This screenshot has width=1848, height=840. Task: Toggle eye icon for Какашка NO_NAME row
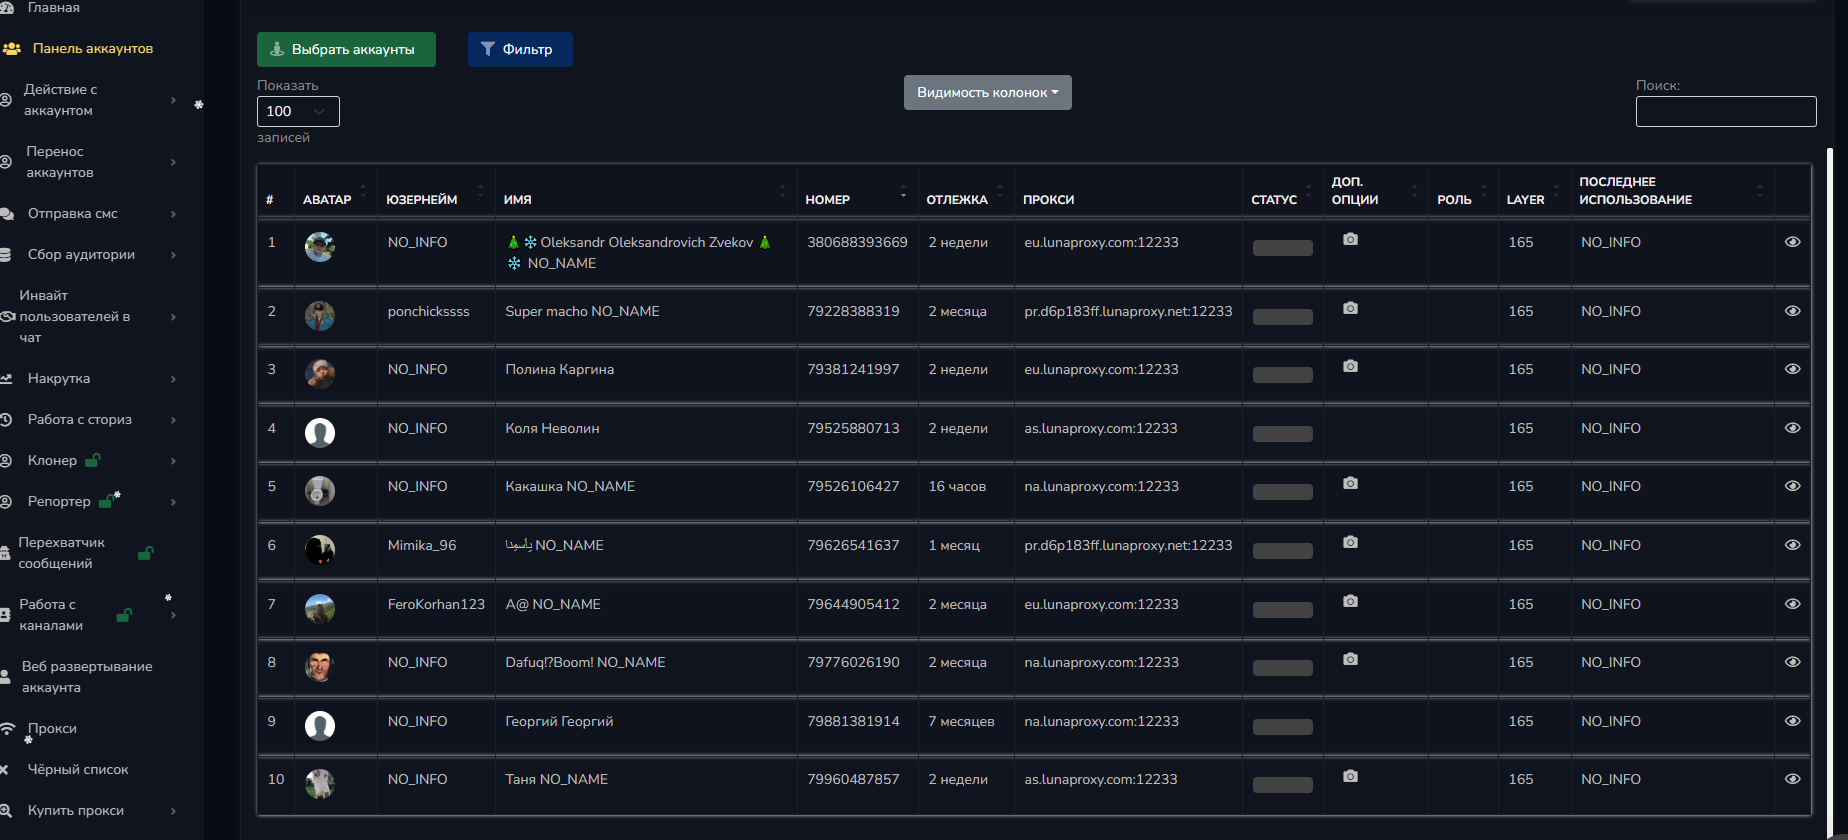pyautogui.click(x=1792, y=486)
